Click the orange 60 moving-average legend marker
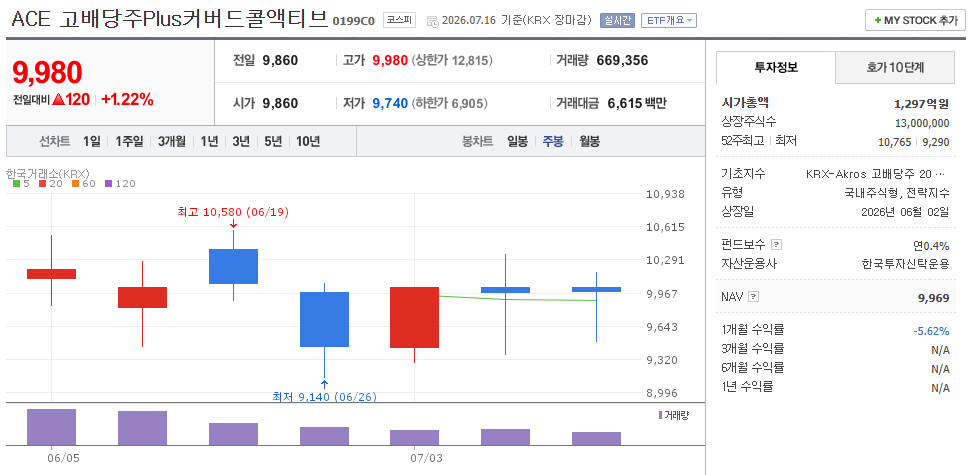The image size is (970, 475). [x=75, y=184]
